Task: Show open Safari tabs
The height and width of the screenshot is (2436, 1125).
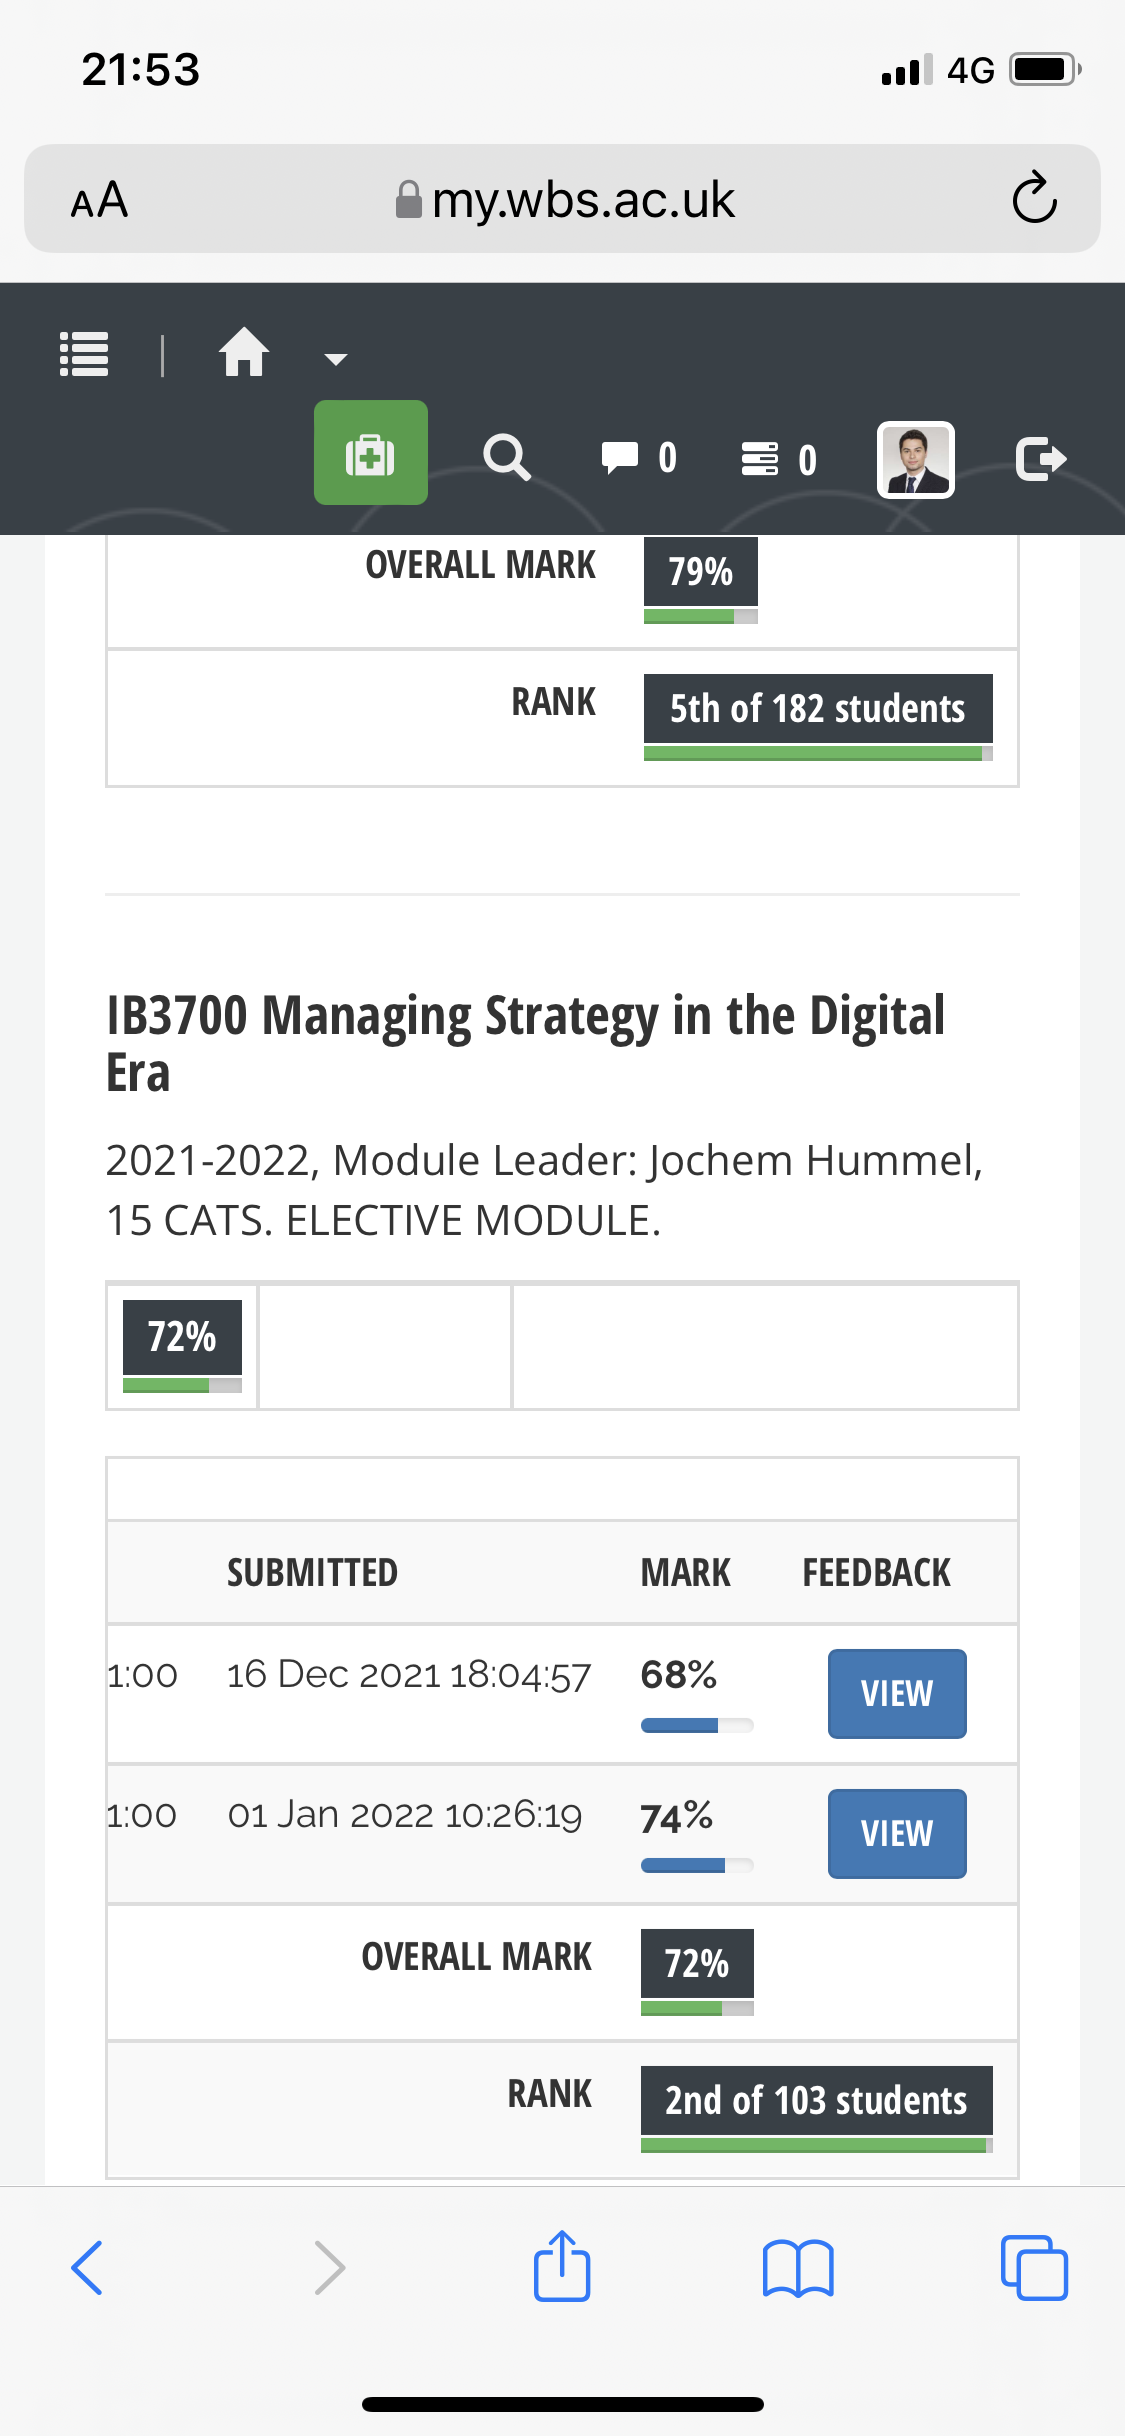Action: click(x=1034, y=2268)
